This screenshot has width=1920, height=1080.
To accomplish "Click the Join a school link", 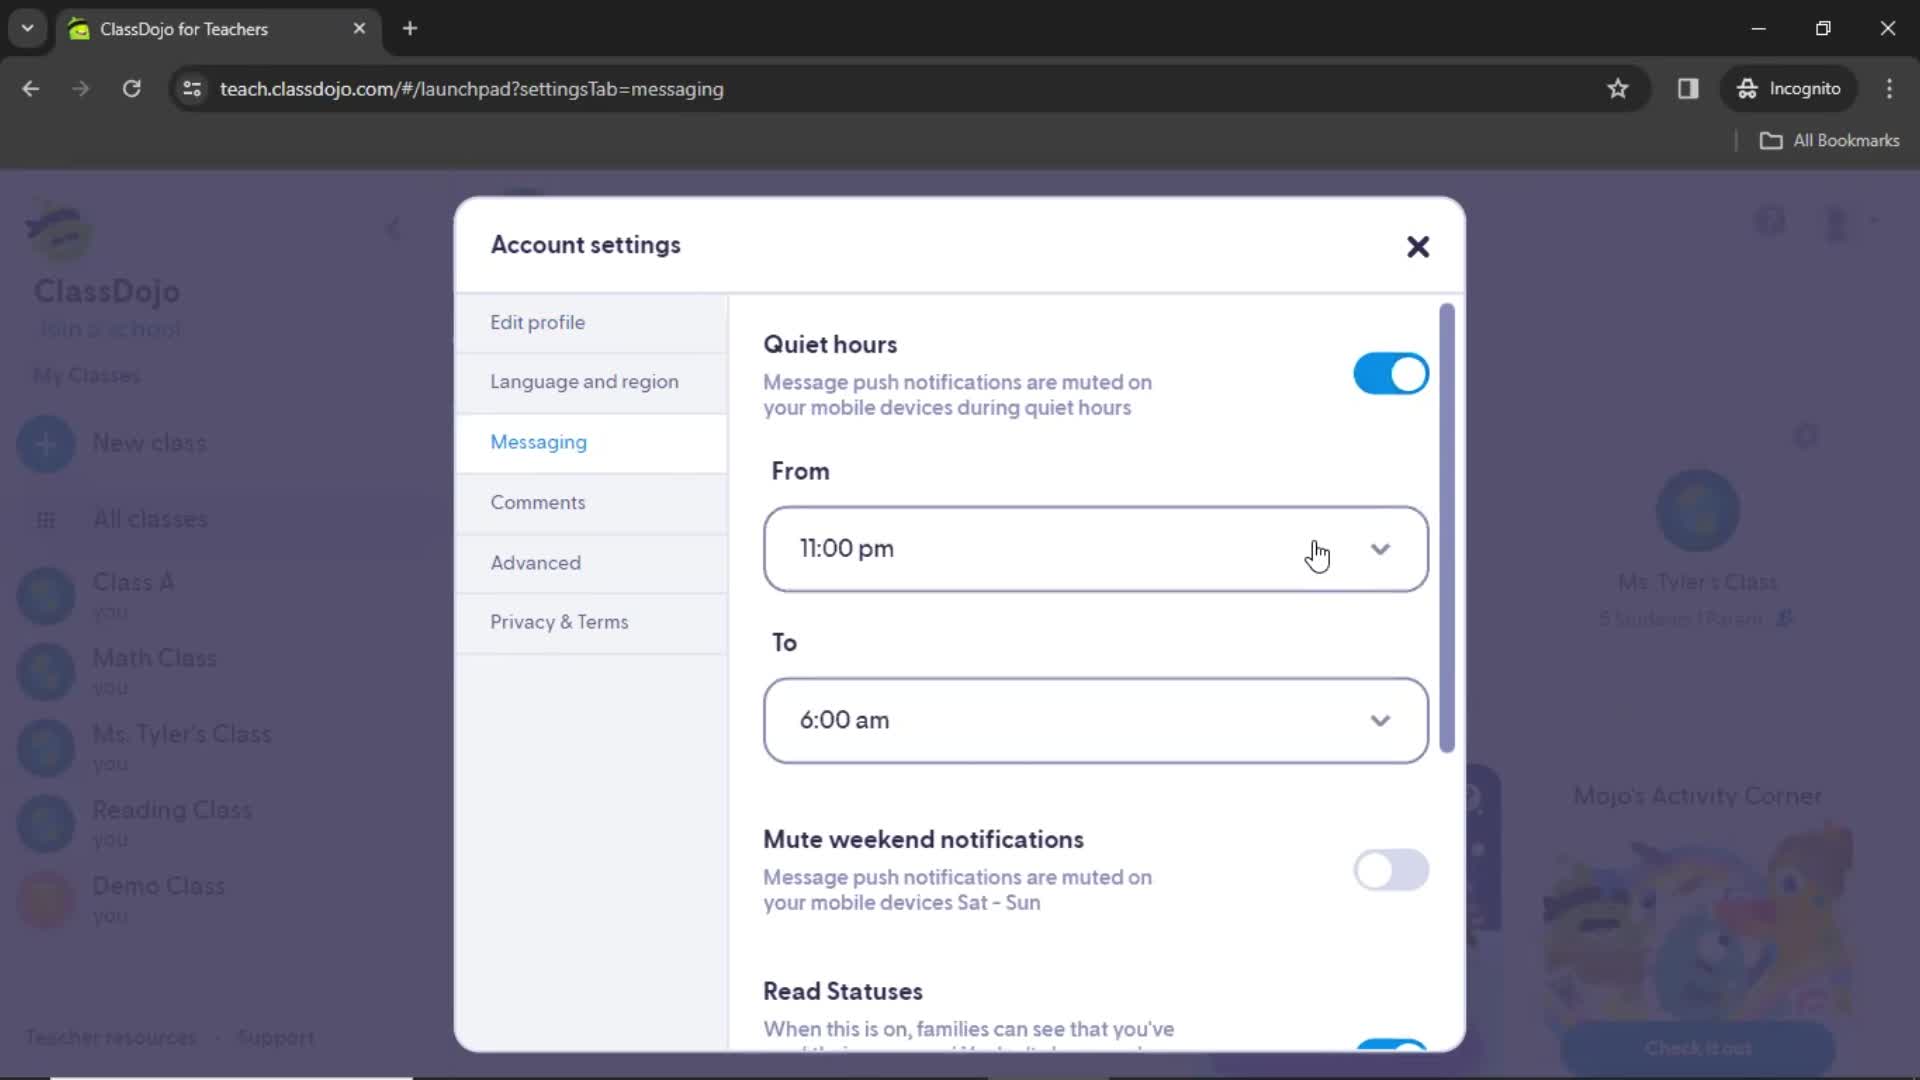I will [x=110, y=330].
